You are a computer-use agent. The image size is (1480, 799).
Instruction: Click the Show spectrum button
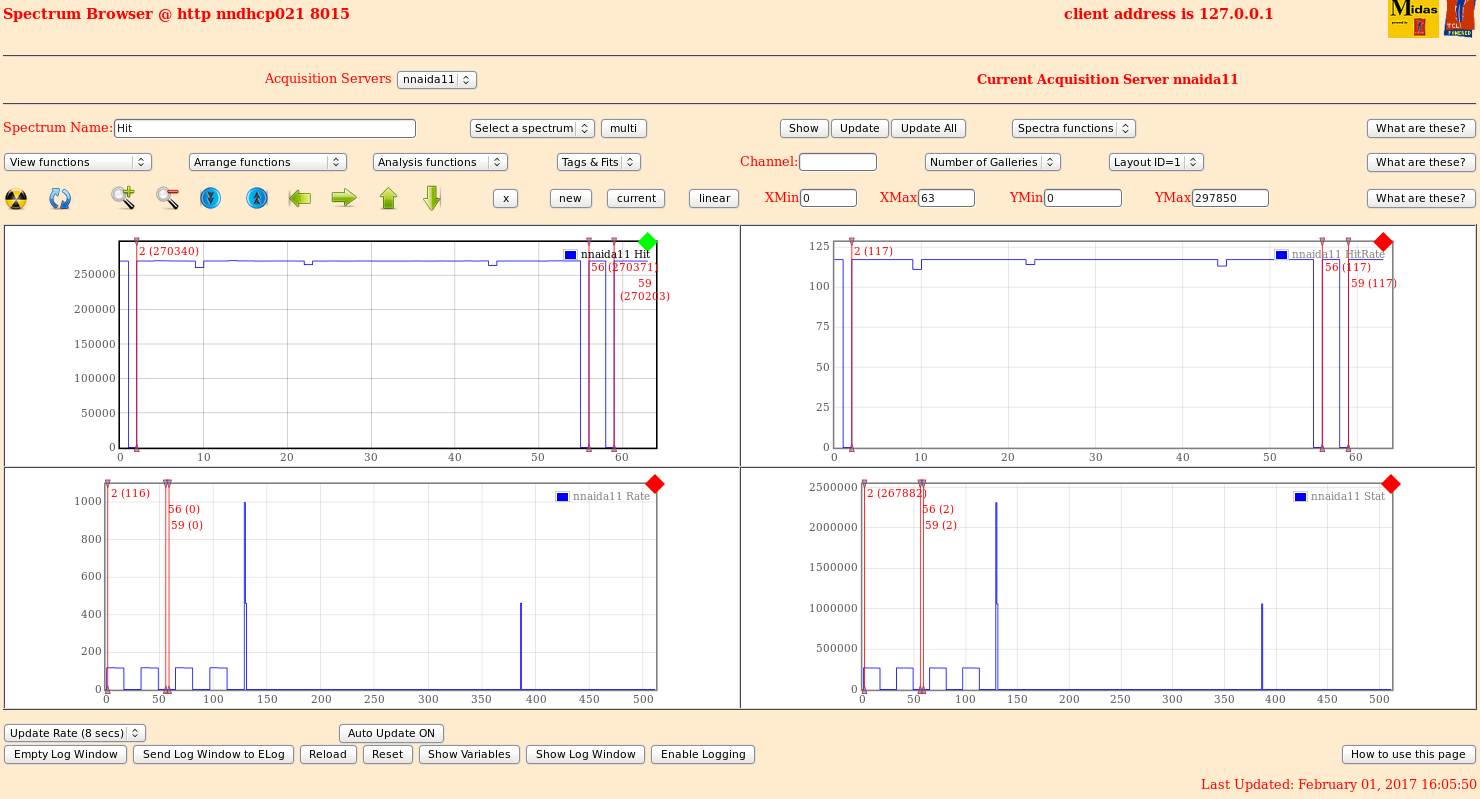pos(804,128)
